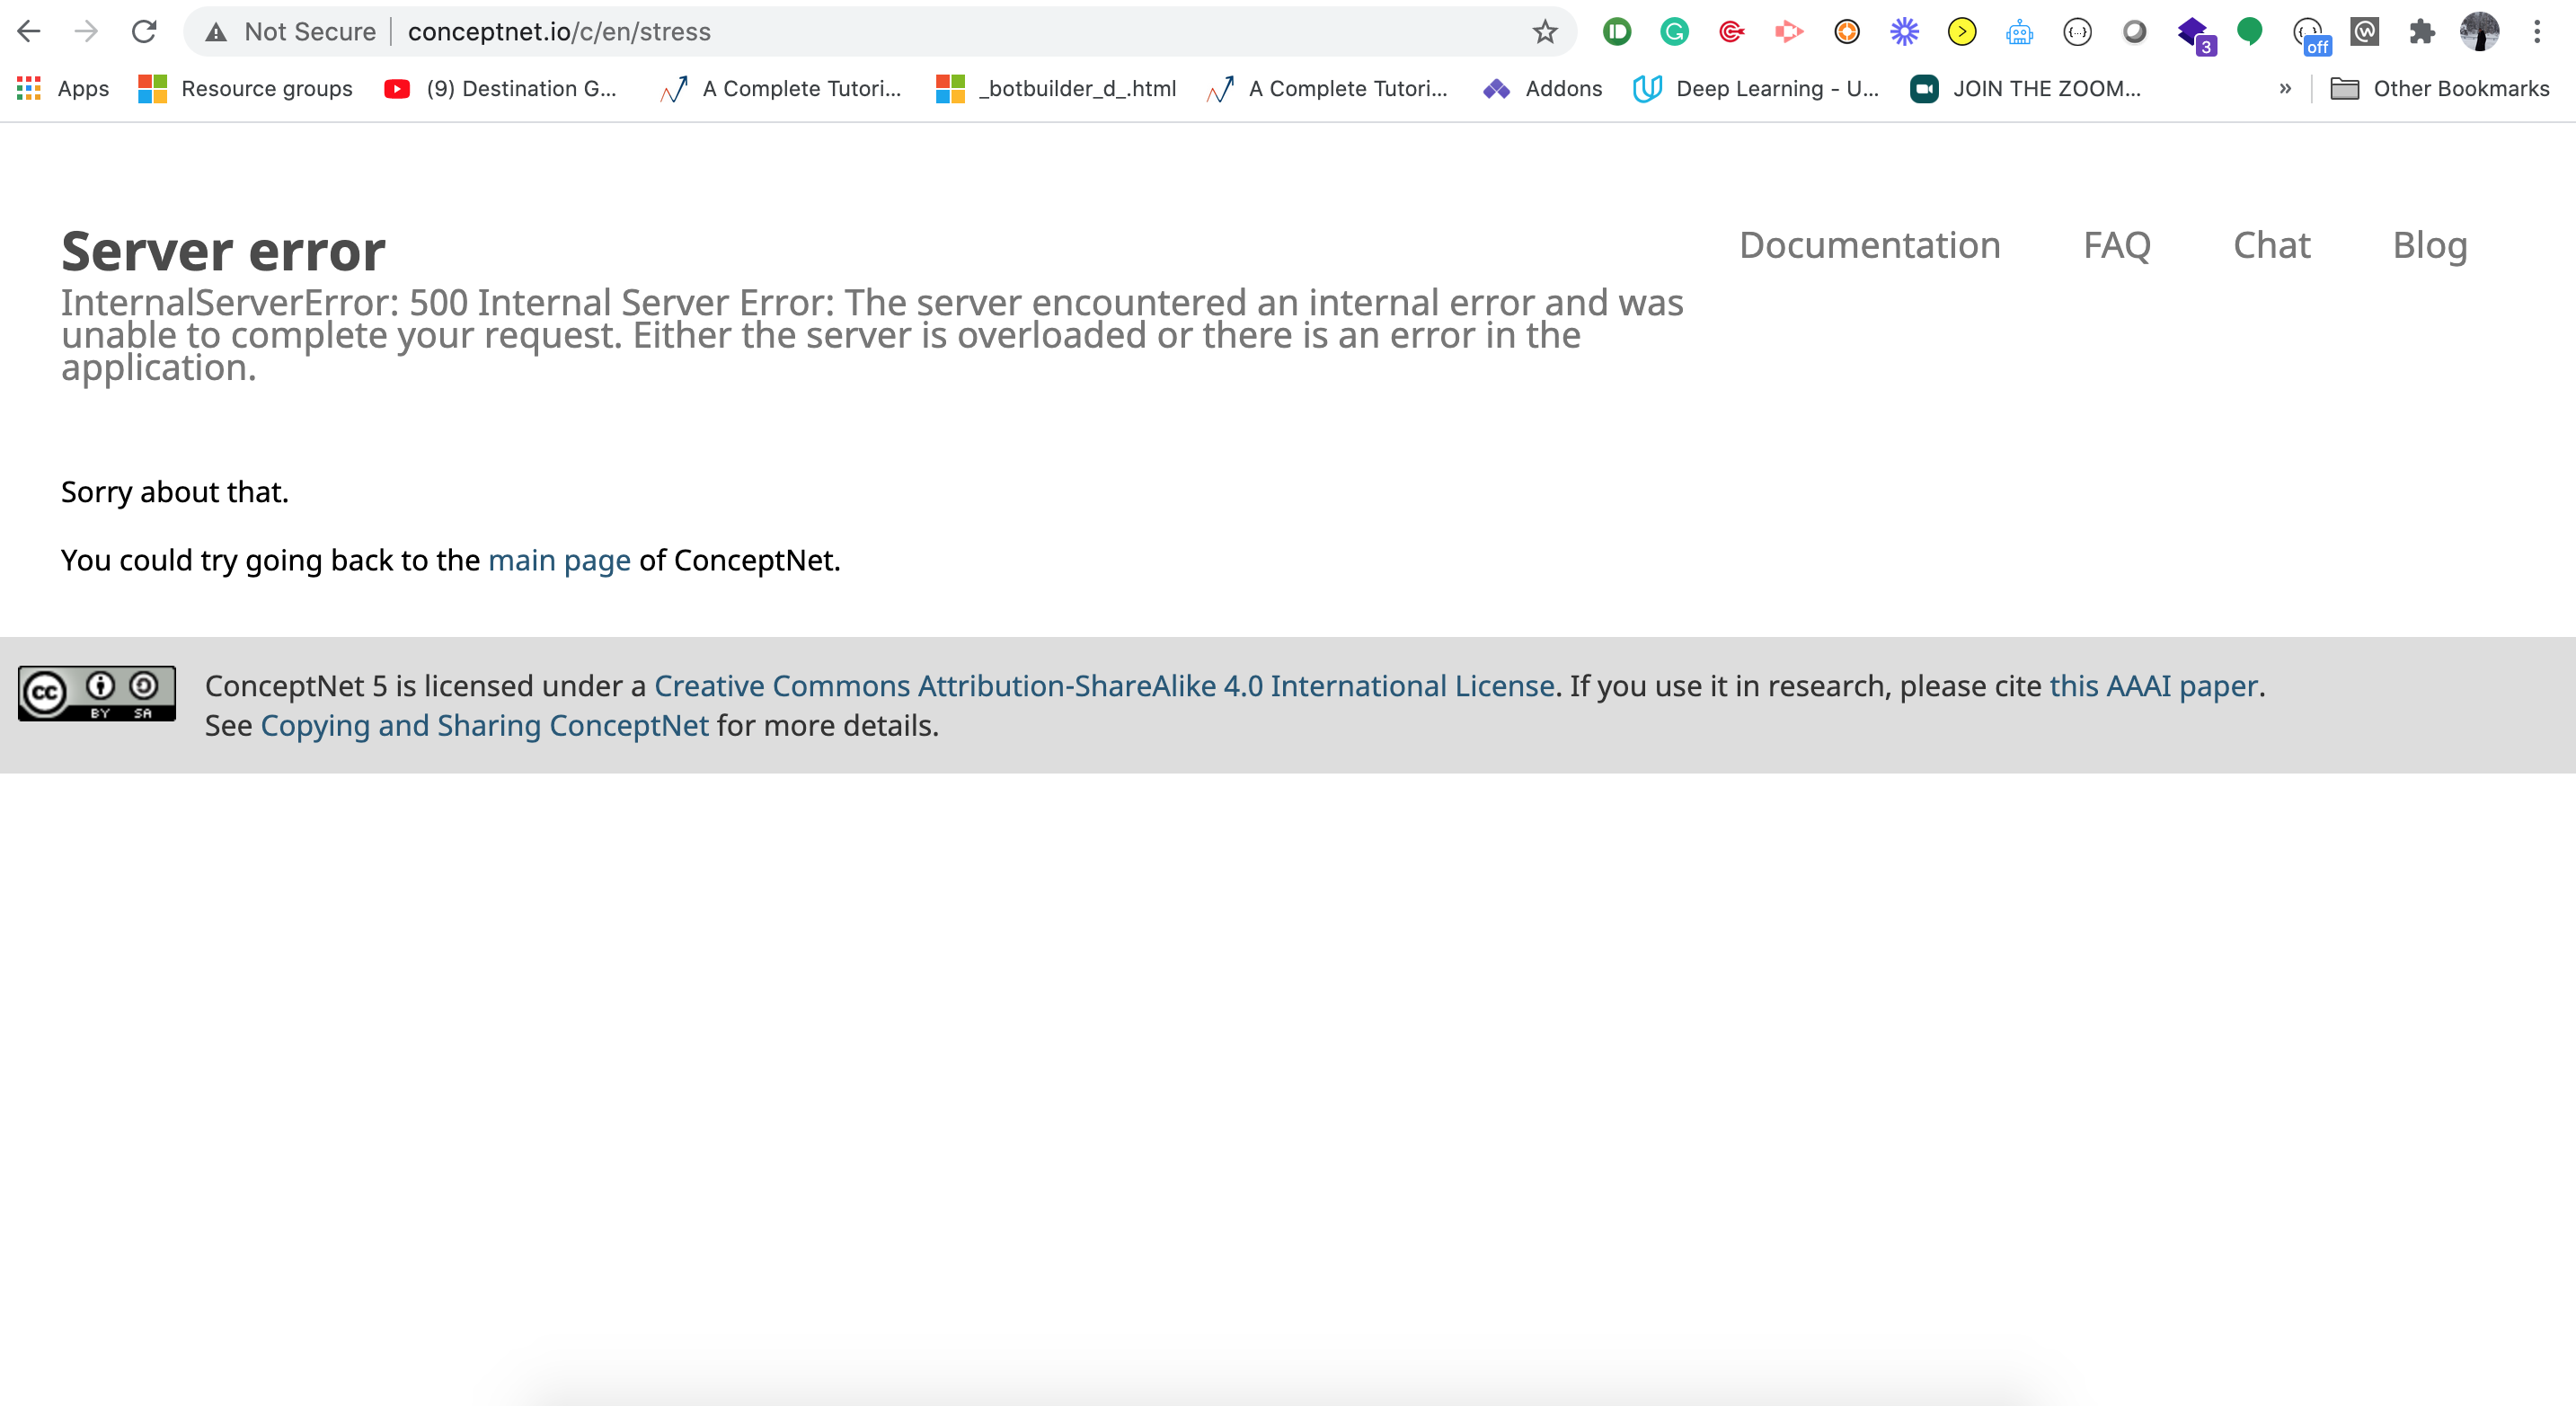The width and height of the screenshot is (2576, 1406).
Task: Click the Deep Learning Udacity bookmark
Action: click(1757, 88)
